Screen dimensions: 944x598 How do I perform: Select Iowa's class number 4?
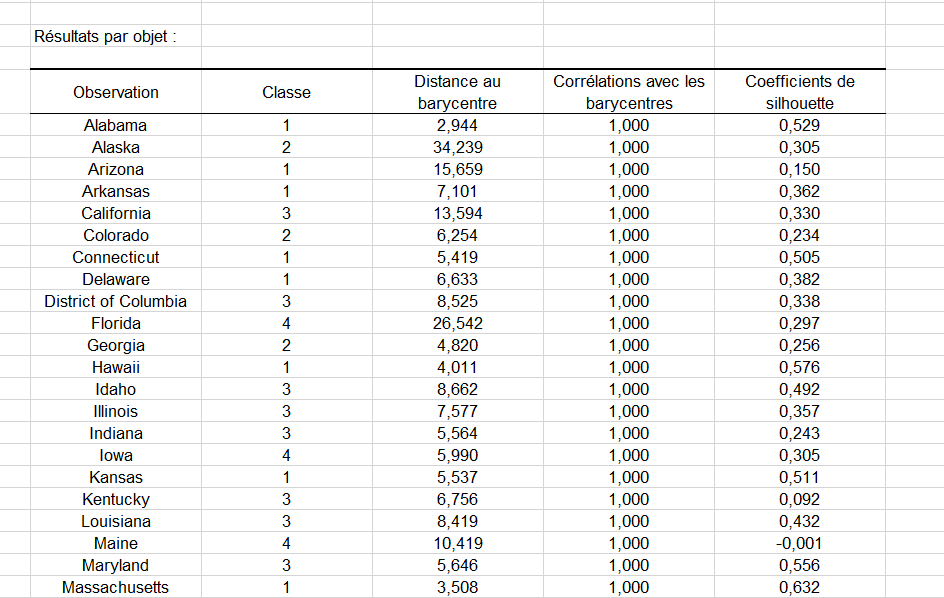[287, 455]
